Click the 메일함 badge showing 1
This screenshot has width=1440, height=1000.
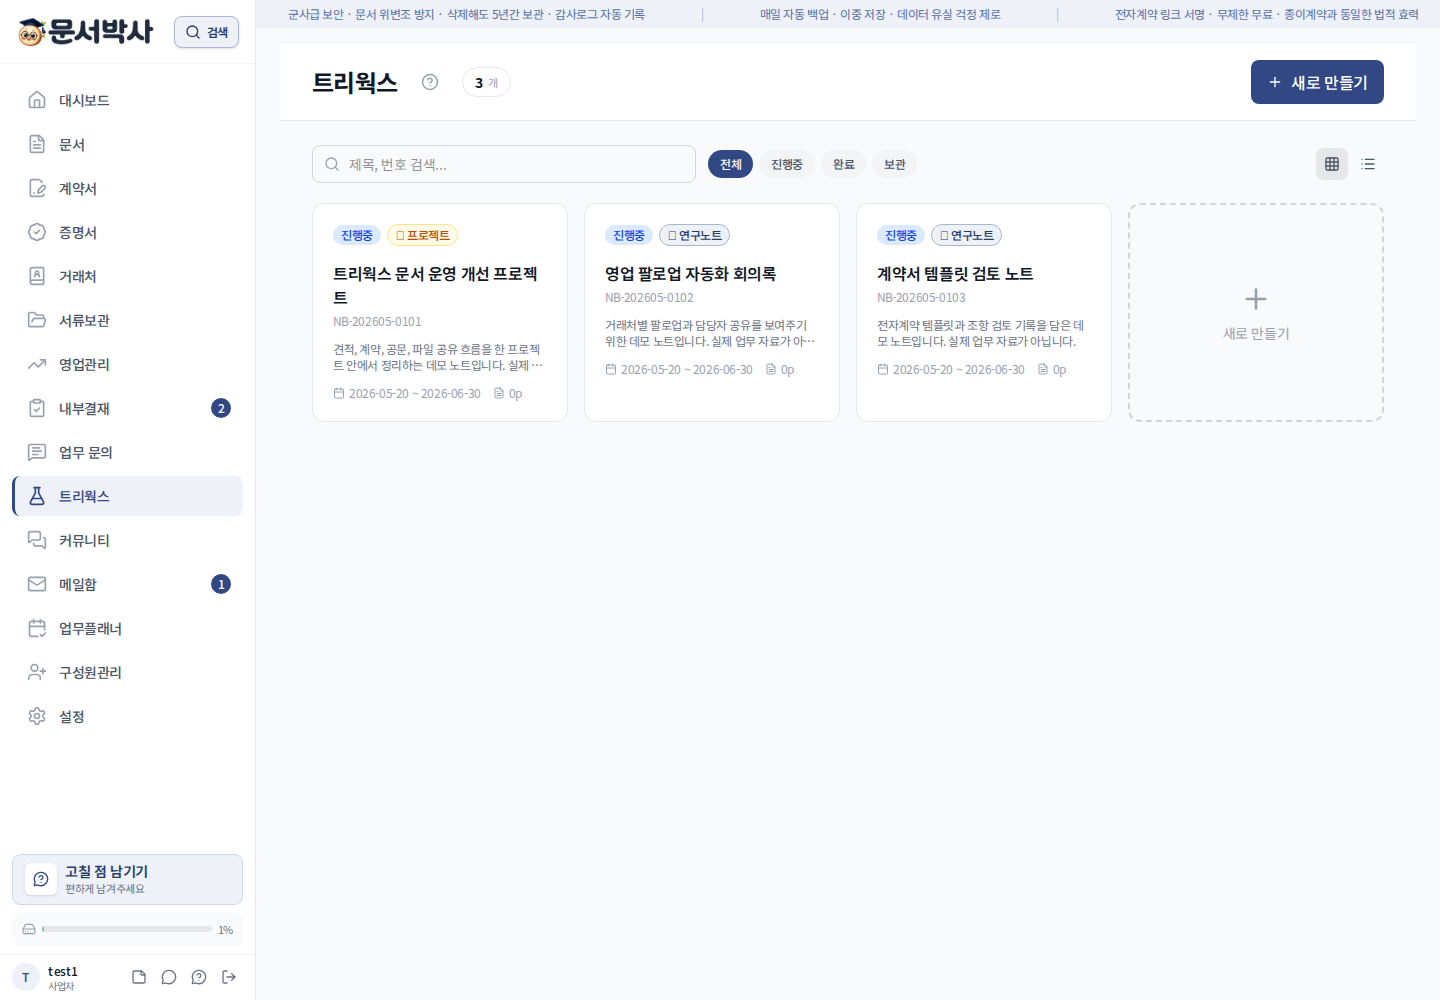(221, 584)
